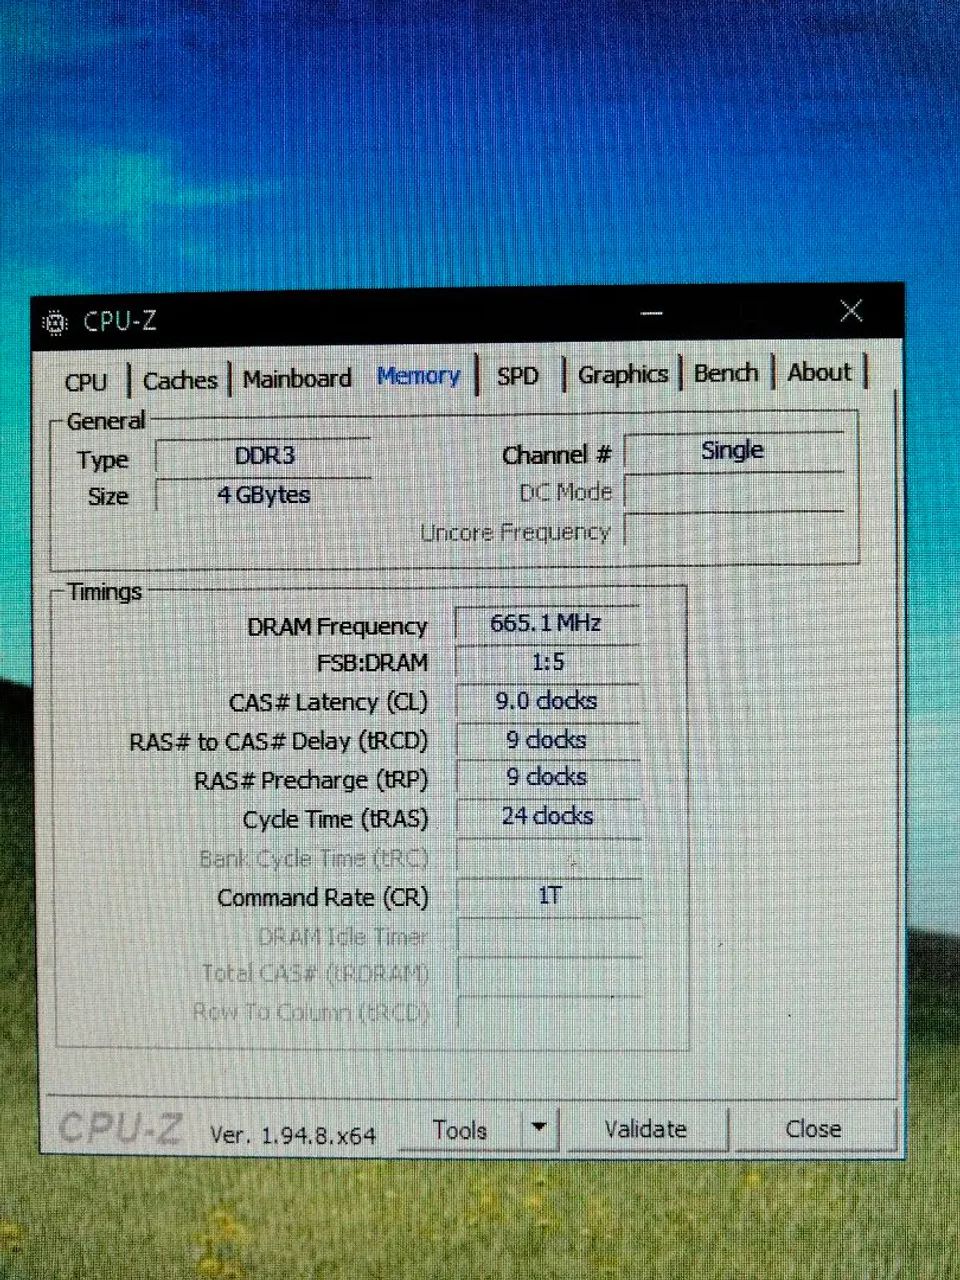Select the Mainboard tab
Image resolution: width=960 pixels, height=1280 pixels.
(x=297, y=379)
